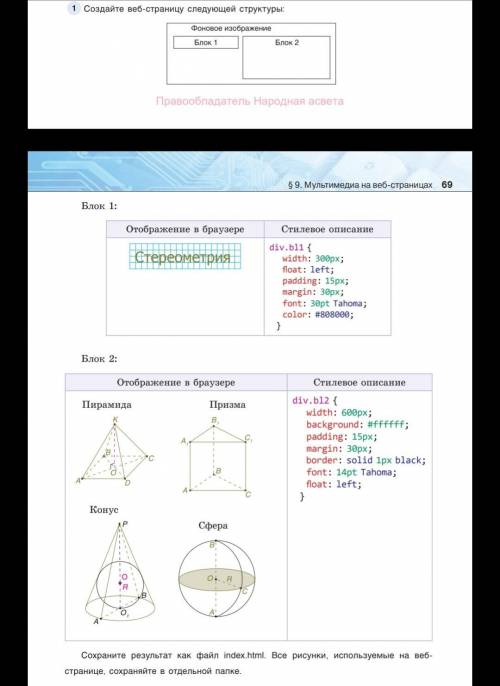Click the § 9. Мультимедиа на веб-страницах heading
The width and height of the screenshot is (500, 686).
point(360,185)
